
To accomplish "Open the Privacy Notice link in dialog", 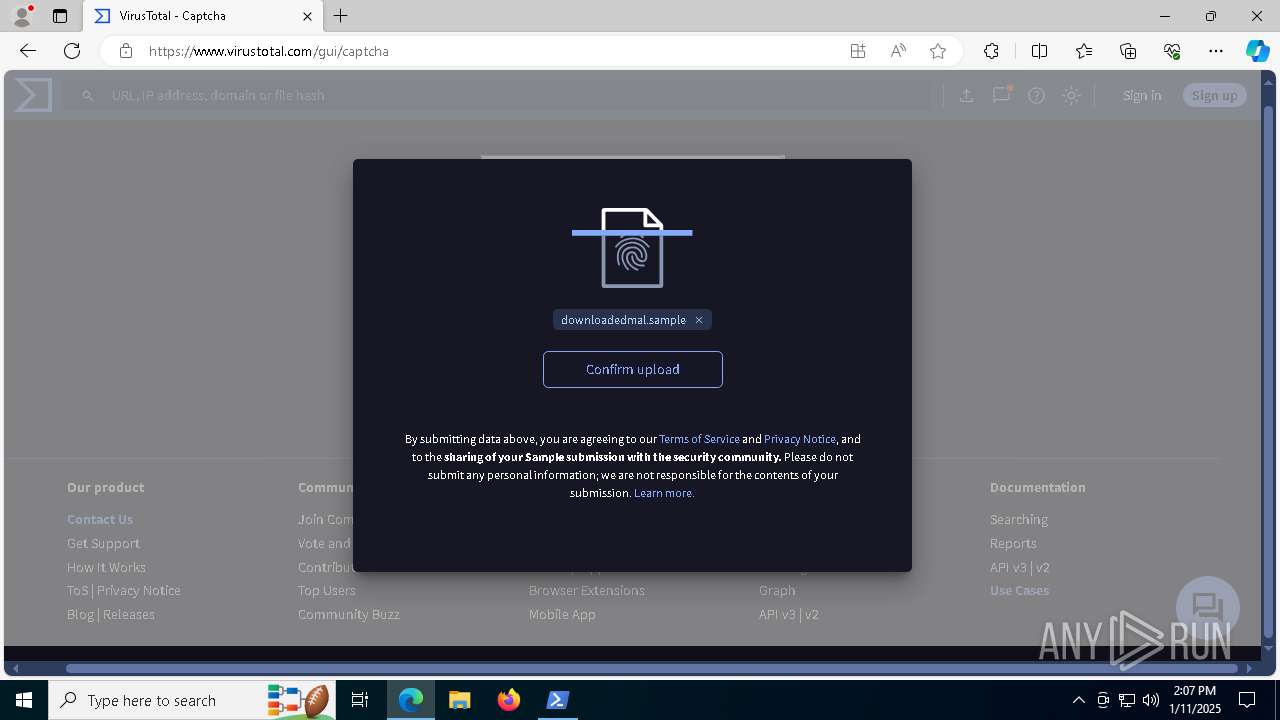I will [x=800, y=439].
